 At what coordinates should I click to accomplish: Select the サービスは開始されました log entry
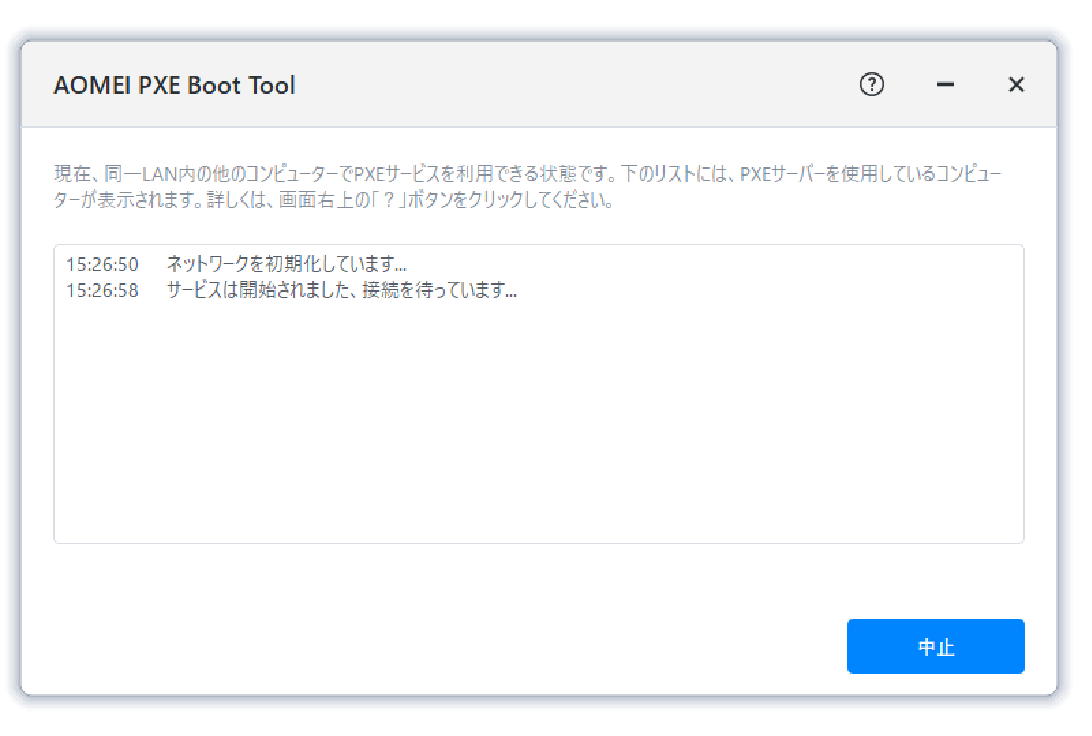pyautogui.click(x=340, y=291)
